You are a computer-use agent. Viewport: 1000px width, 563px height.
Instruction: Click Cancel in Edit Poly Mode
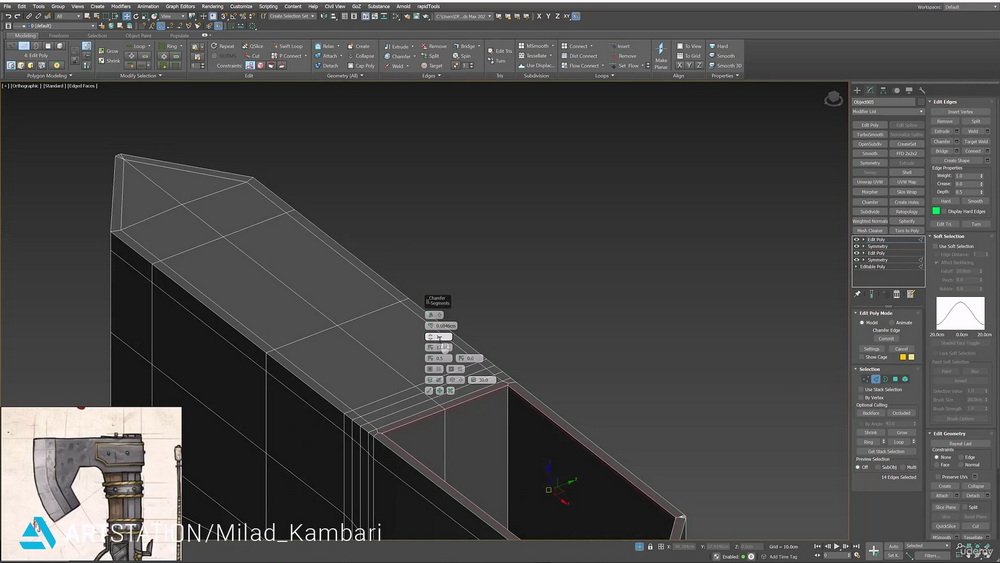coord(901,349)
